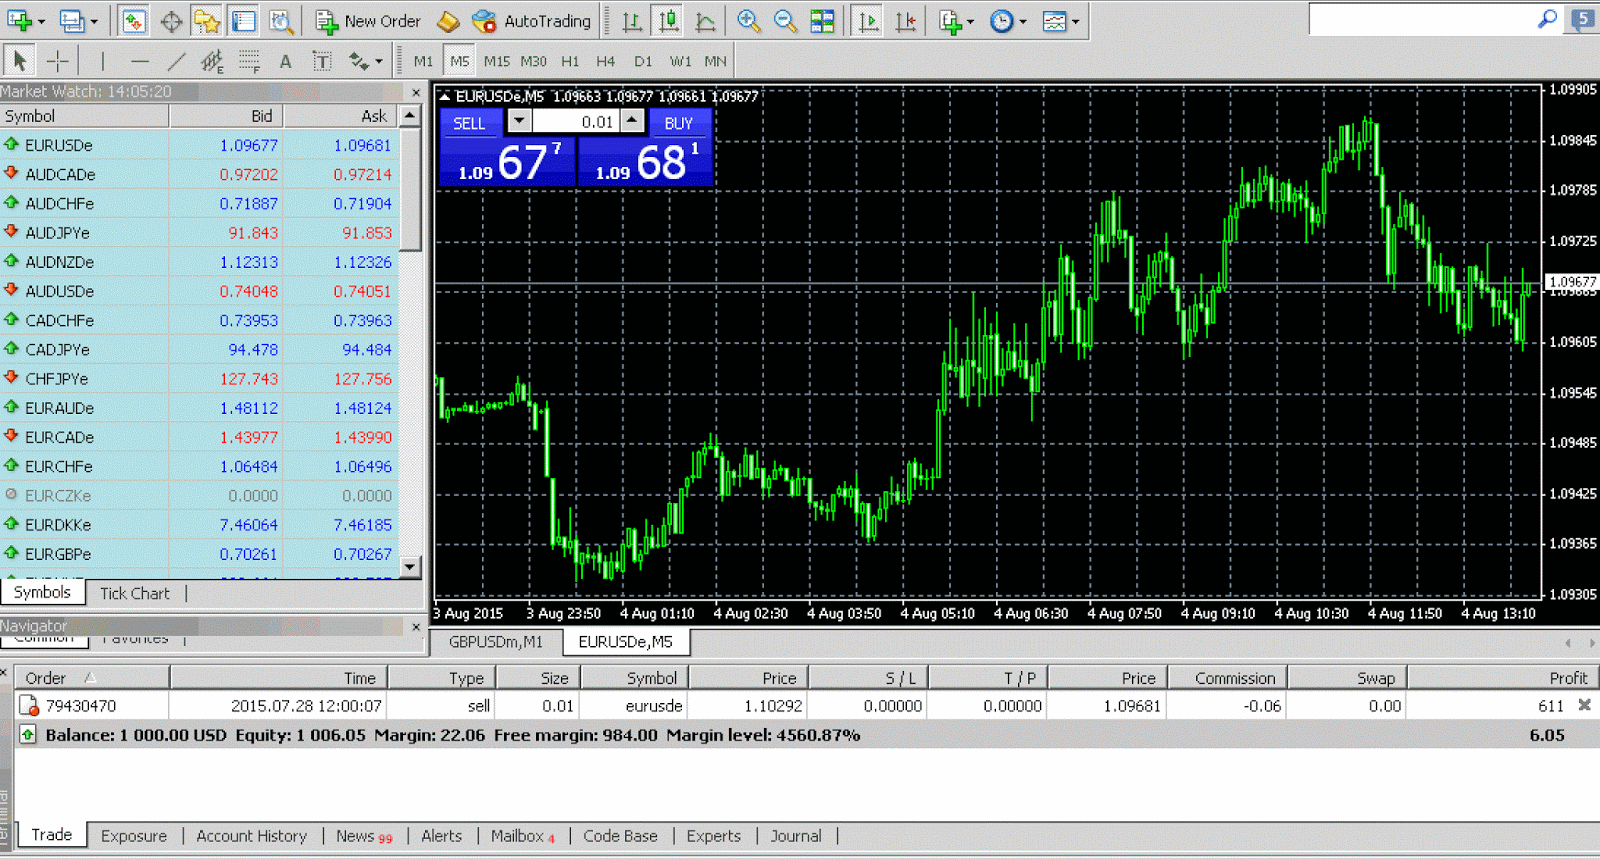Open the Strategy Tester icon
The width and height of the screenshot is (1600, 860).
[x=281, y=20]
